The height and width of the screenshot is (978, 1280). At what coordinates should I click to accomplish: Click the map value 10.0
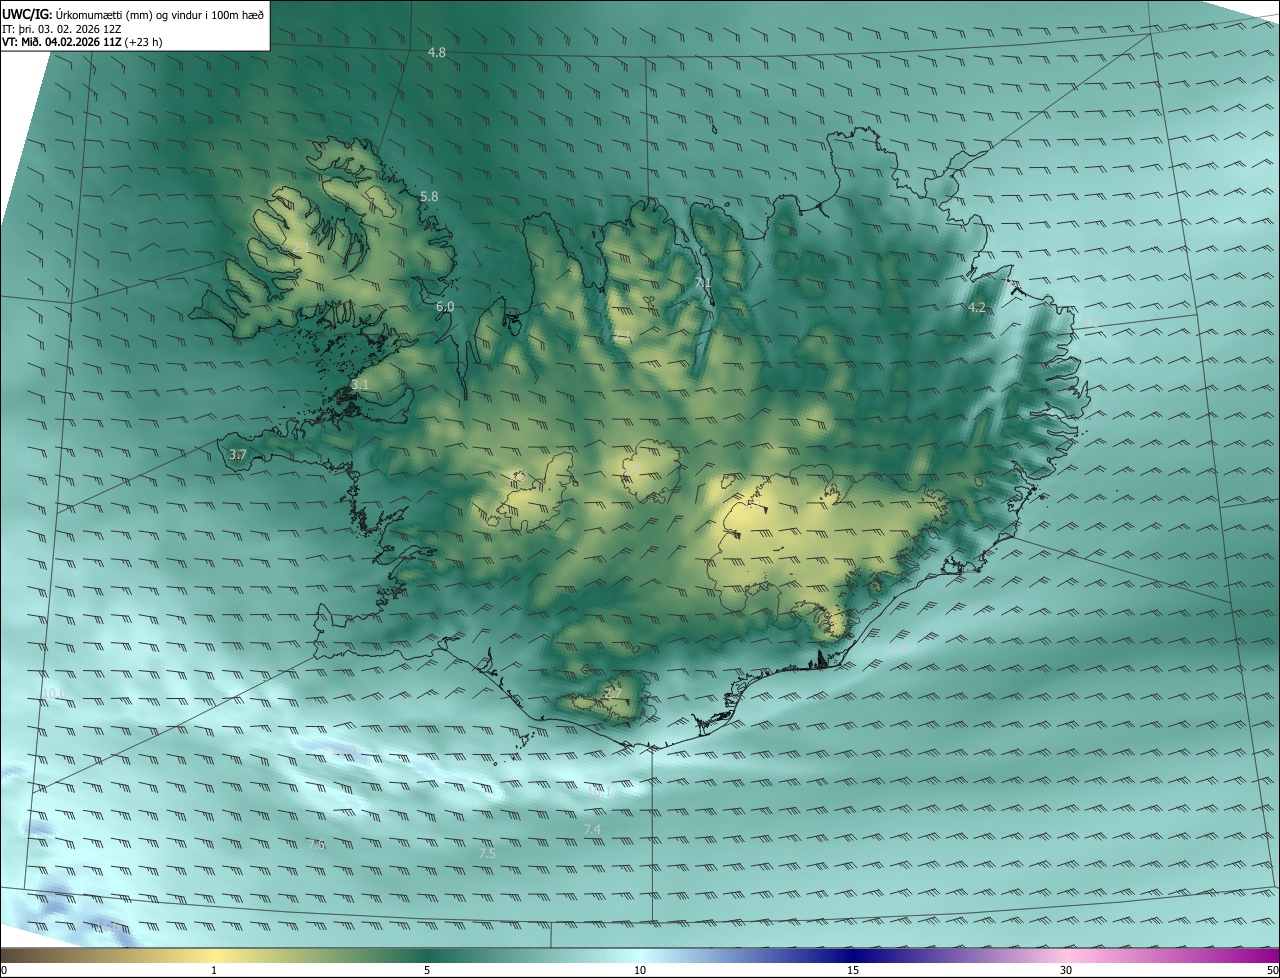coord(54,693)
